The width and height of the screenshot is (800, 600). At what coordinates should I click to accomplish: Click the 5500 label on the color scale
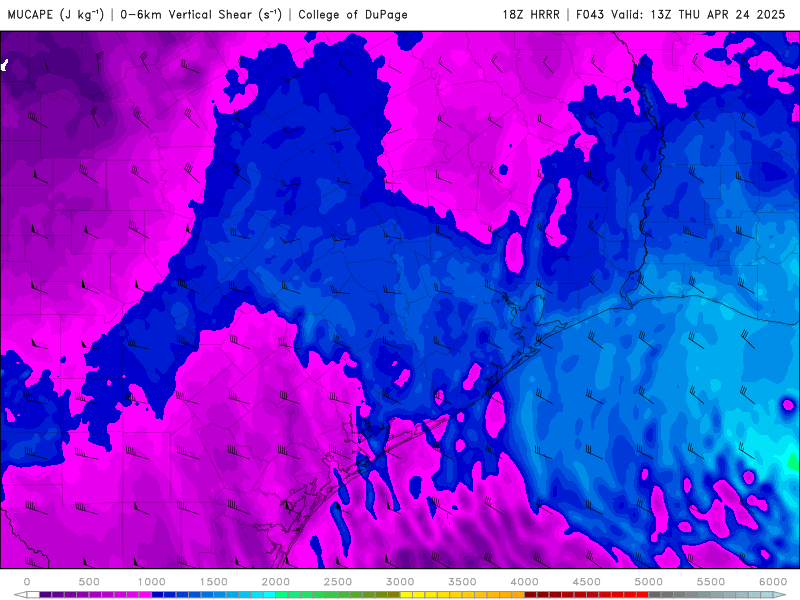(711, 582)
